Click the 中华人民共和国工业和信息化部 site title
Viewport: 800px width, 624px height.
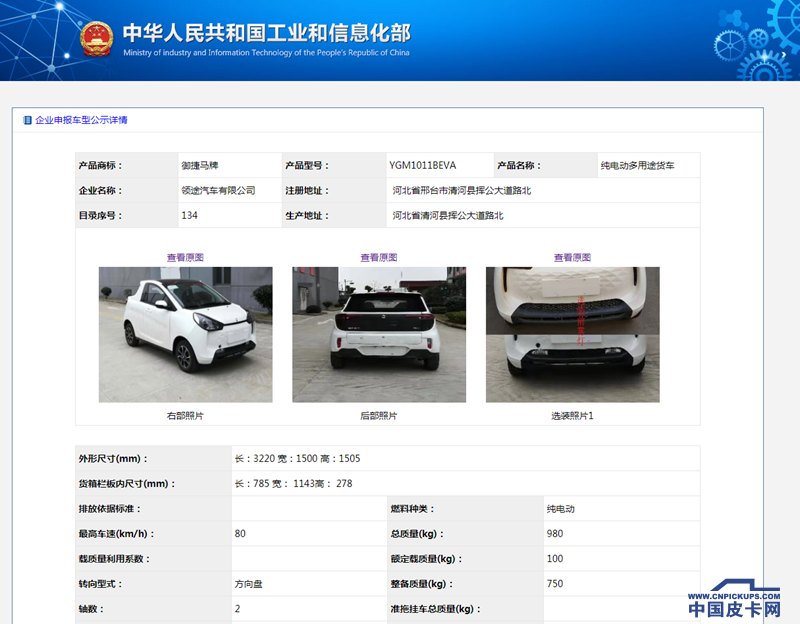[x=266, y=31]
